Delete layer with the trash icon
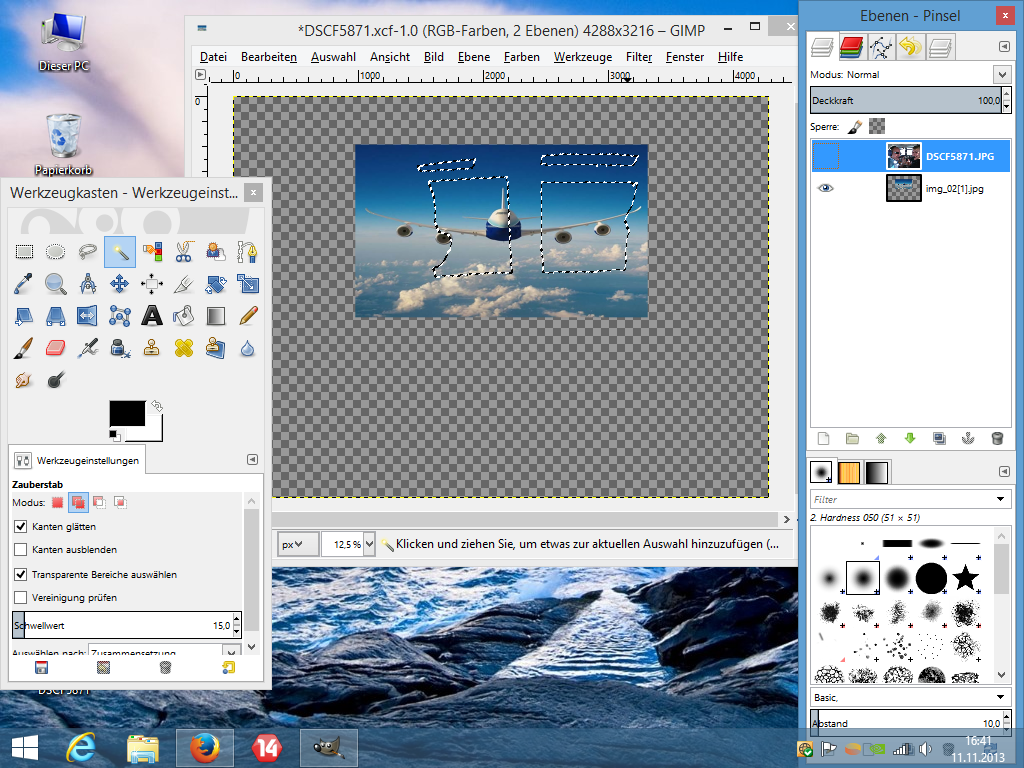The image size is (1024, 768). coord(996,438)
